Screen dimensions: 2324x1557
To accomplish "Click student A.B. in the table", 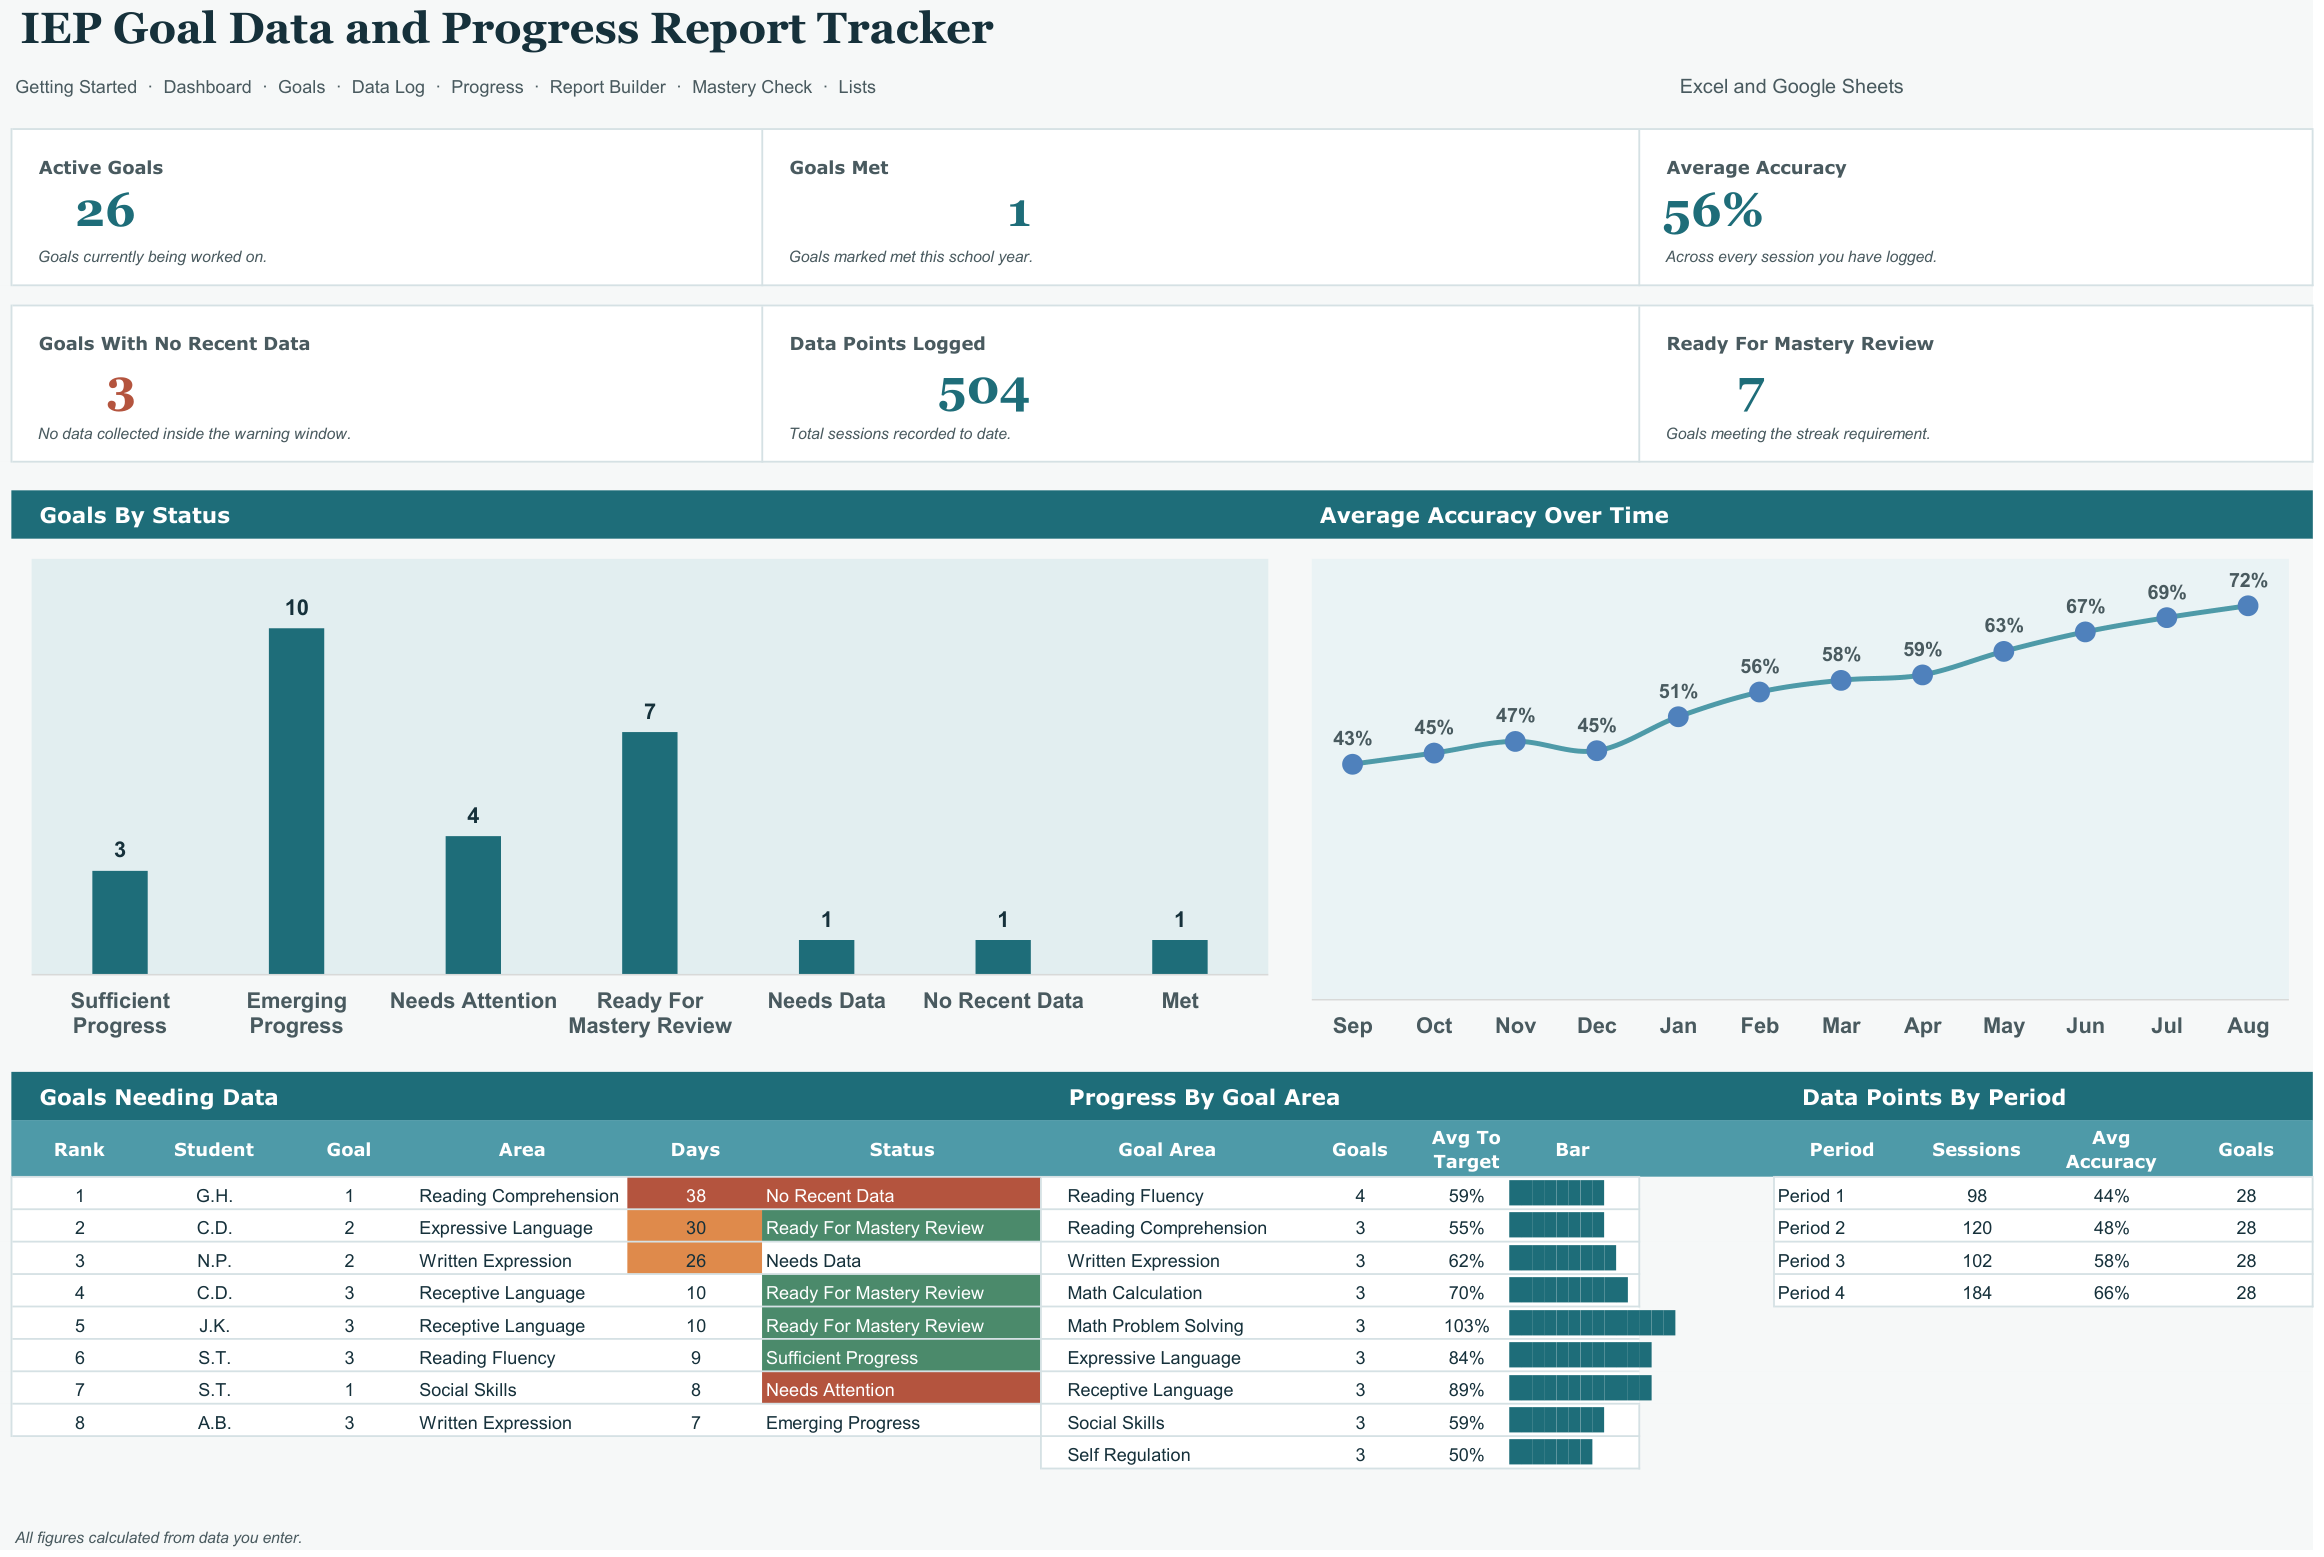I will (x=214, y=1422).
